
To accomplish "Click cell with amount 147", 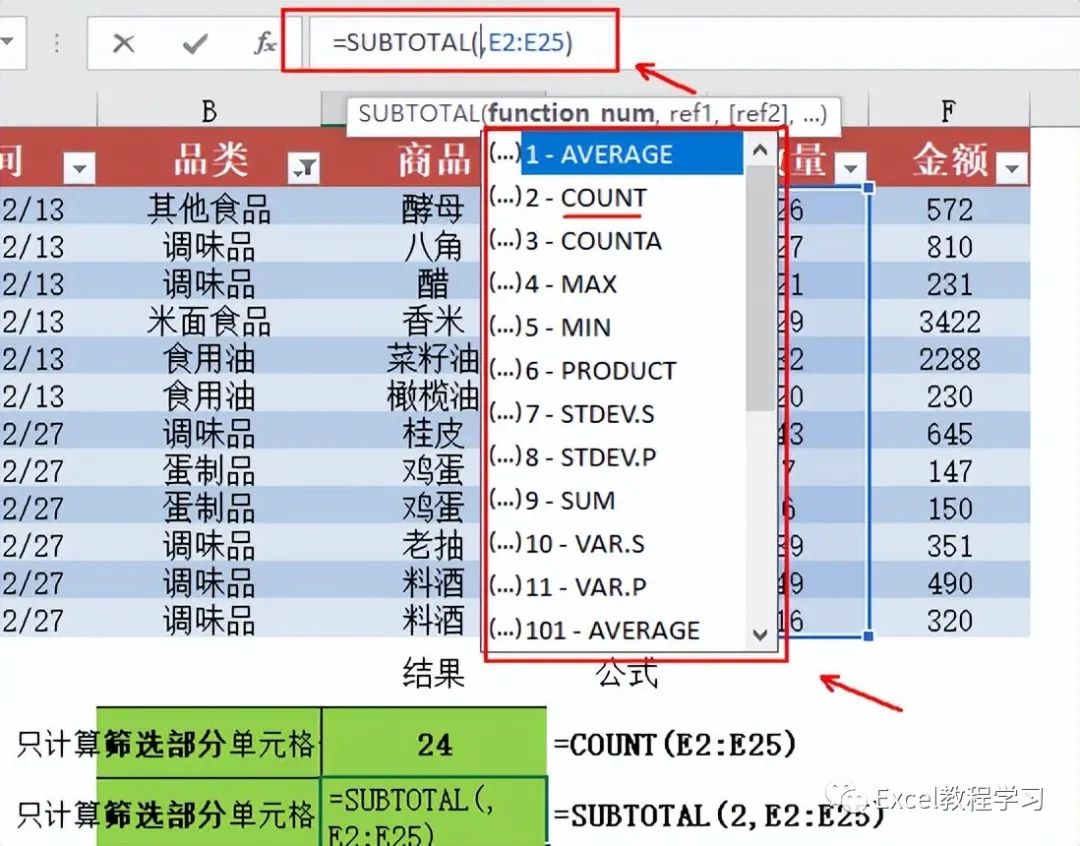I will 950,470.
